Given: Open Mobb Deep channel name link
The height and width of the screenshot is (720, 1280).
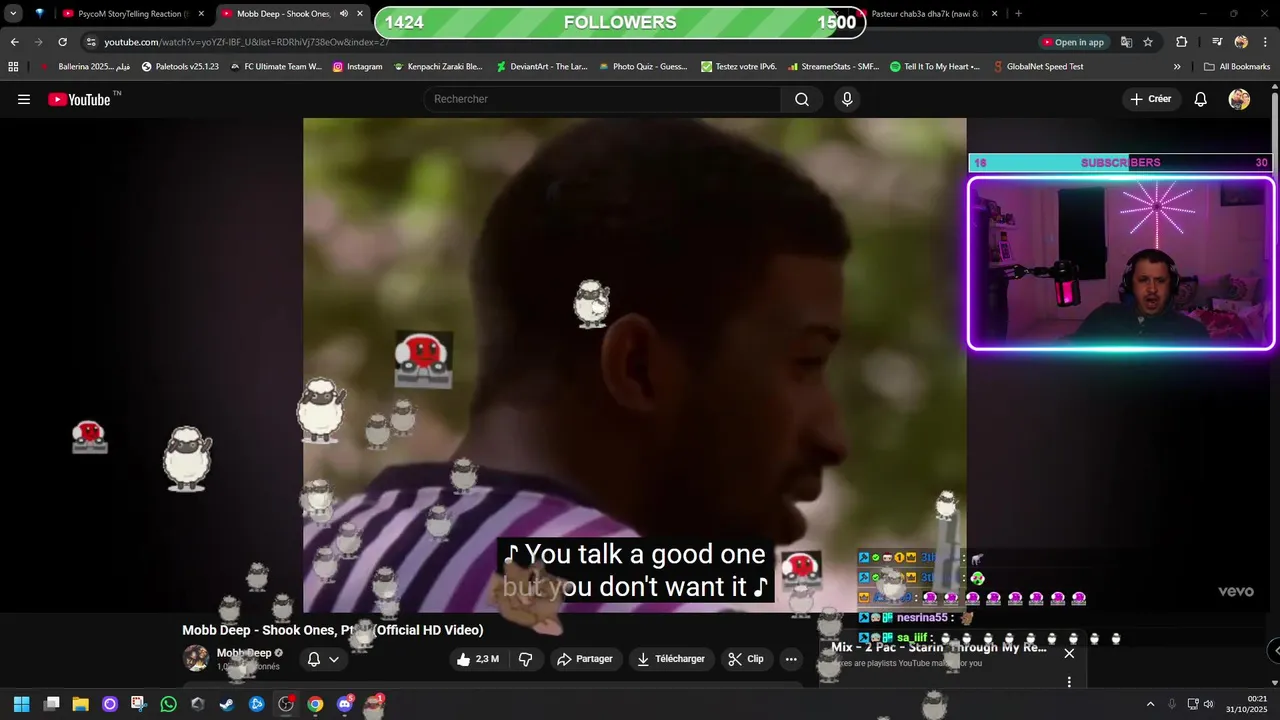Looking at the screenshot, I should pos(244,653).
